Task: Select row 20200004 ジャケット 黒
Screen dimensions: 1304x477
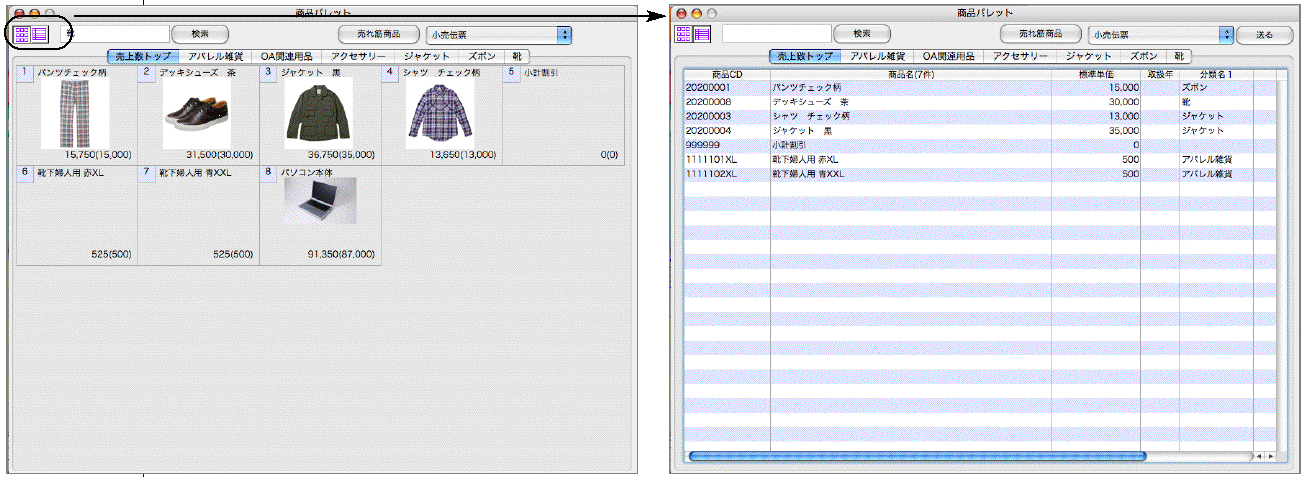Action: click(980, 130)
